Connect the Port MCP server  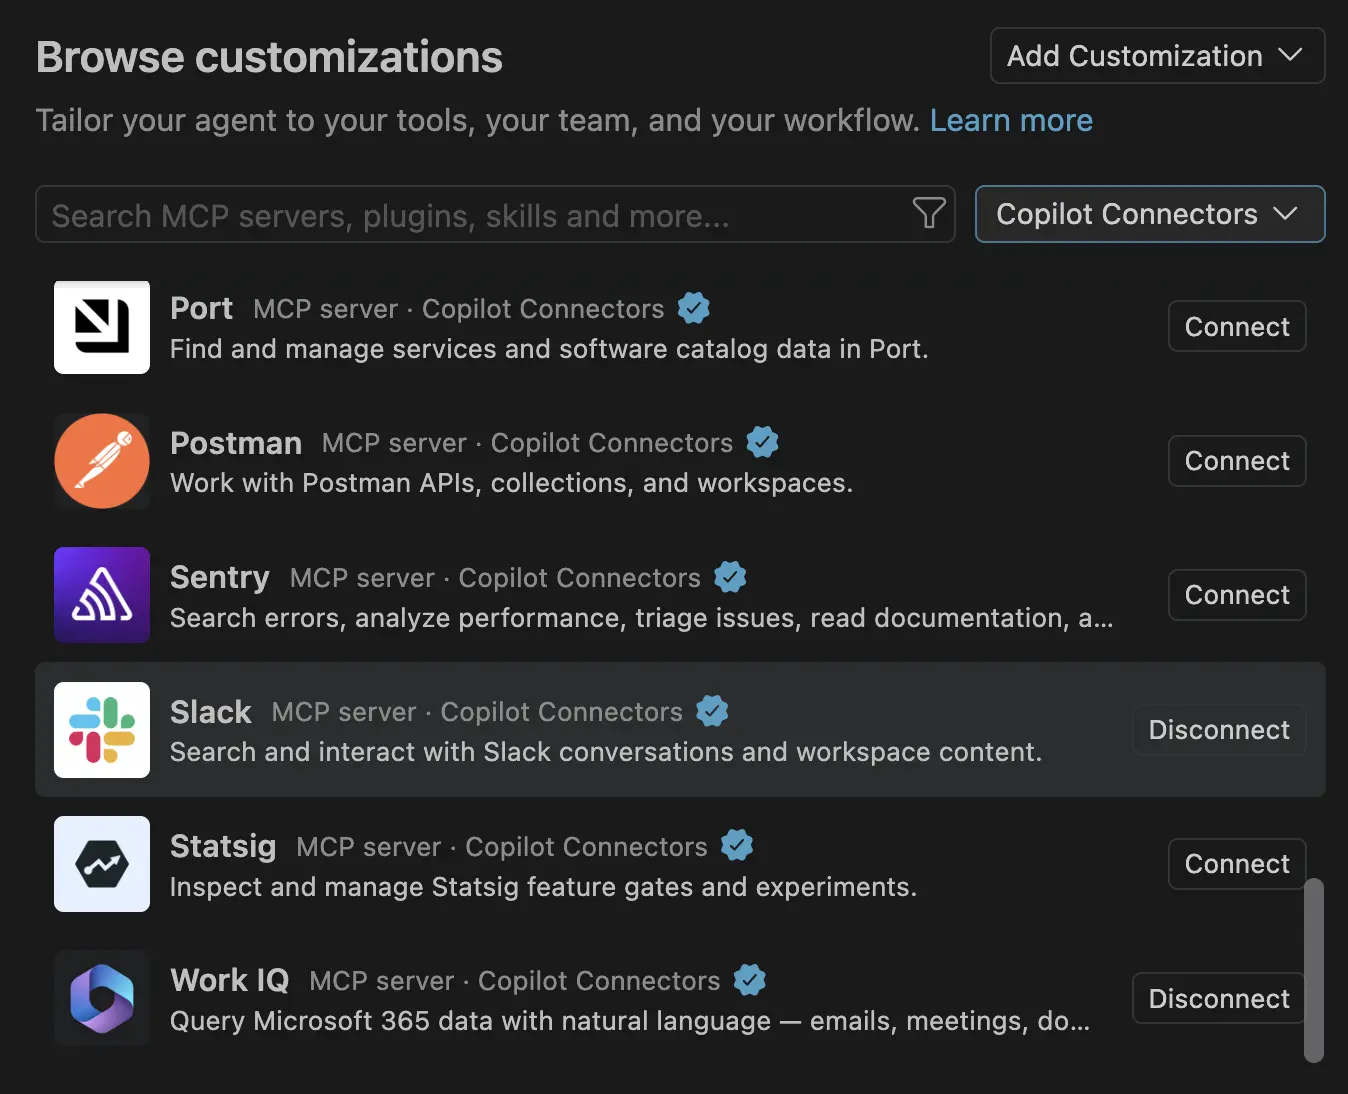coord(1237,327)
